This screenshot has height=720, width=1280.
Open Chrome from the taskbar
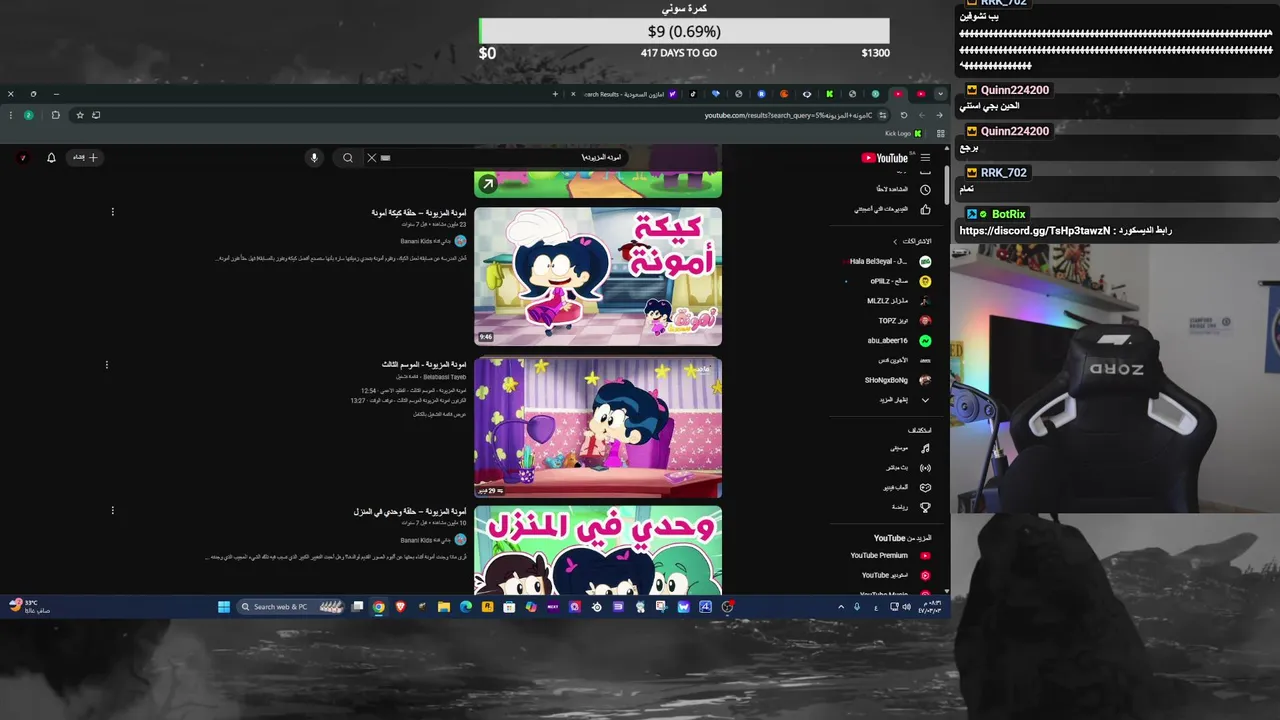[x=378, y=607]
